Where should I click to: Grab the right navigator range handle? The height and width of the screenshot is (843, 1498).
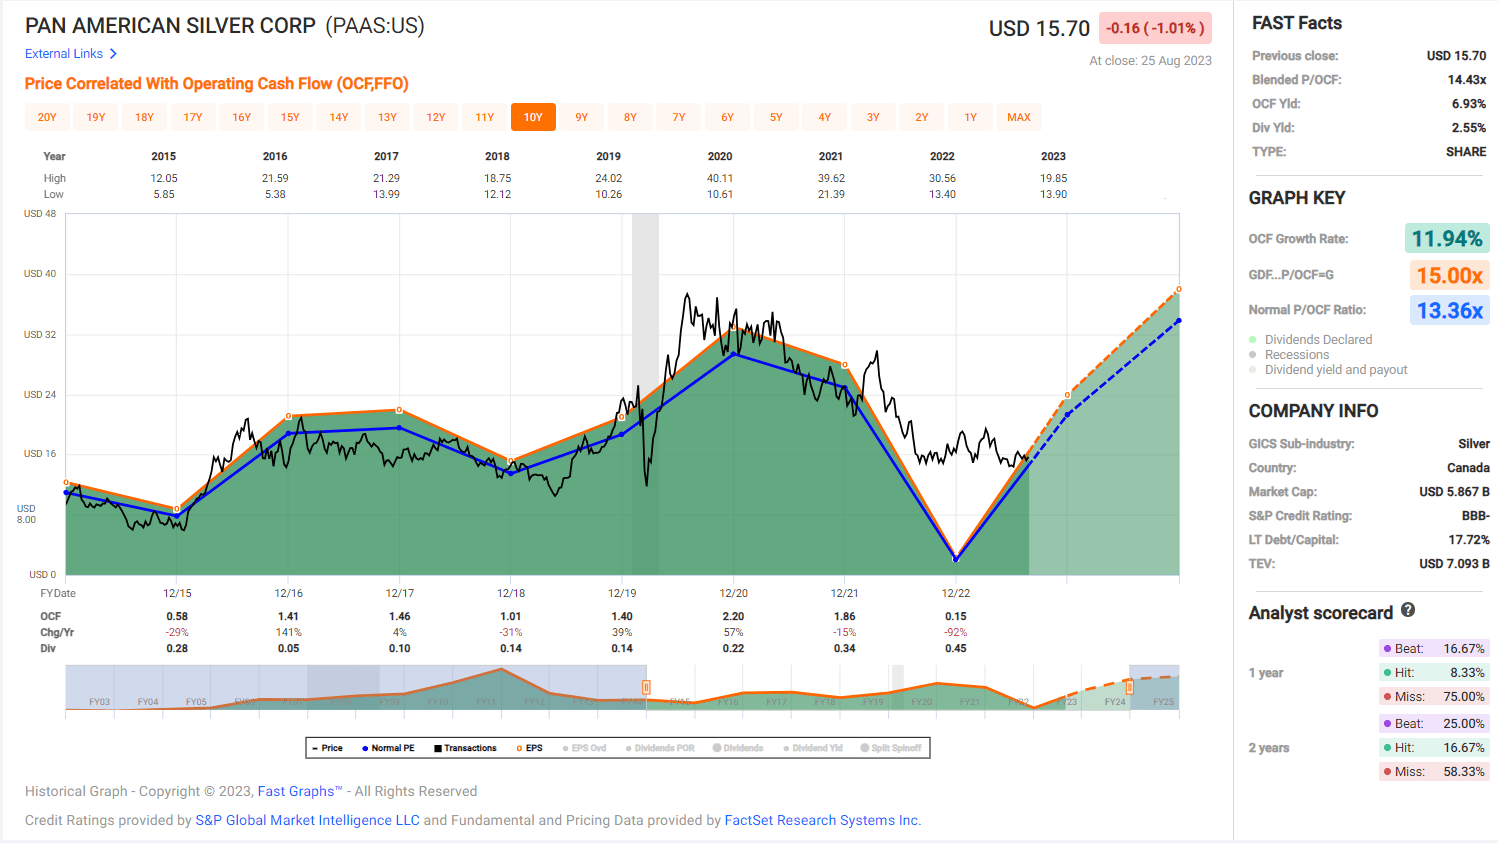[x=1129, y=687]
